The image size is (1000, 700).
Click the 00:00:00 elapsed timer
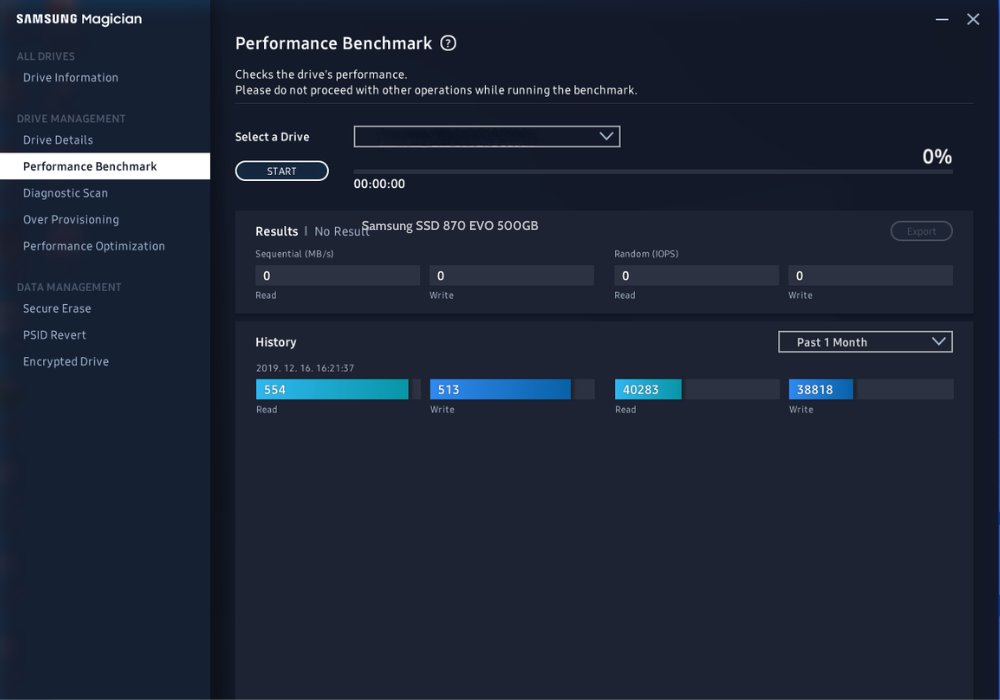[379, 184]
